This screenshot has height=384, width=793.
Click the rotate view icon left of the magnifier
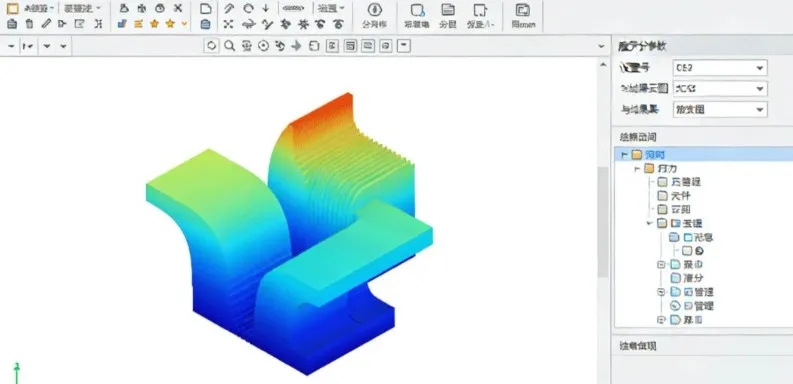(x=211, y=46)
